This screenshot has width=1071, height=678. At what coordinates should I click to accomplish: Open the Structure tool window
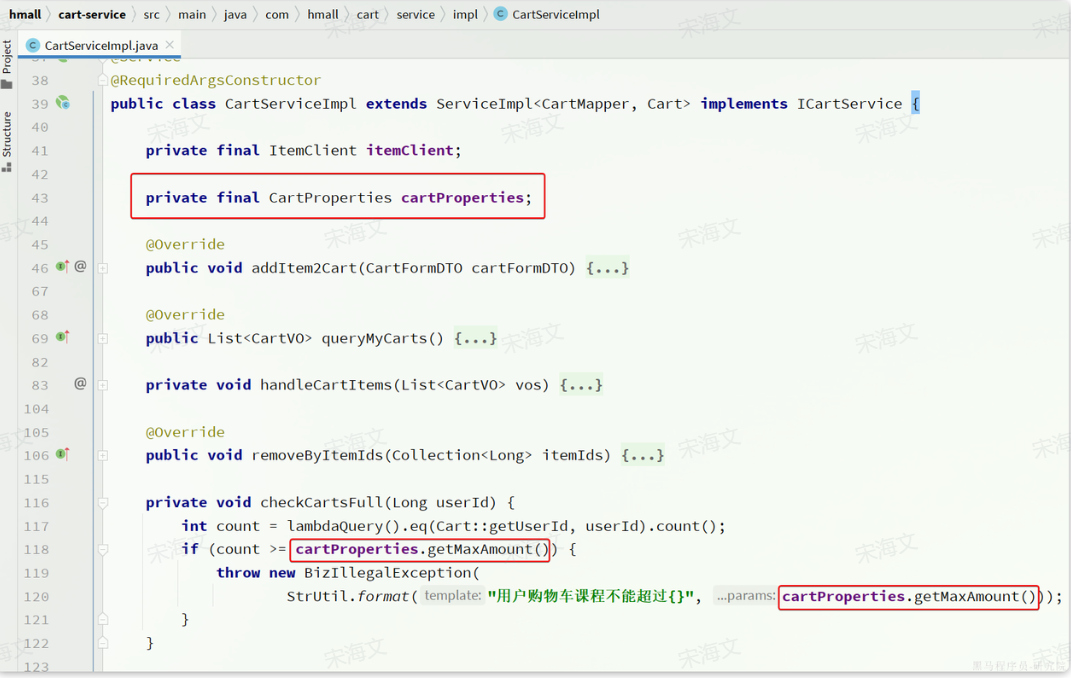pos(7,142)
